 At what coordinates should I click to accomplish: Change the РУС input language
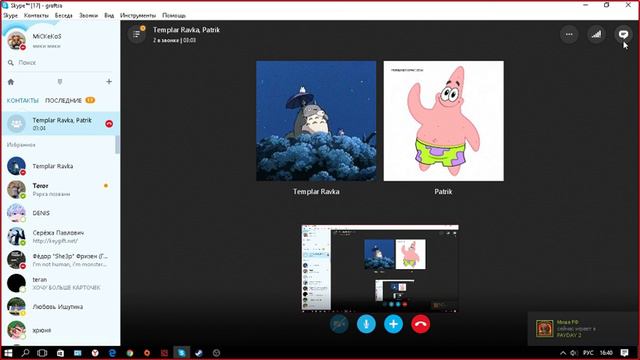coord(588,353)
